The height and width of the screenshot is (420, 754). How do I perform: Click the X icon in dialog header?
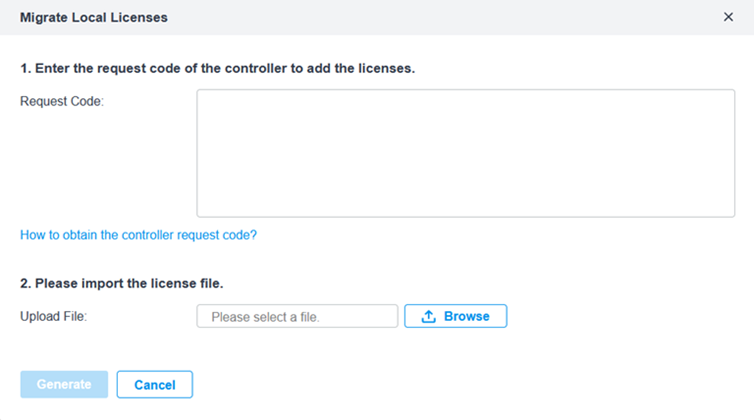(728, 17)
